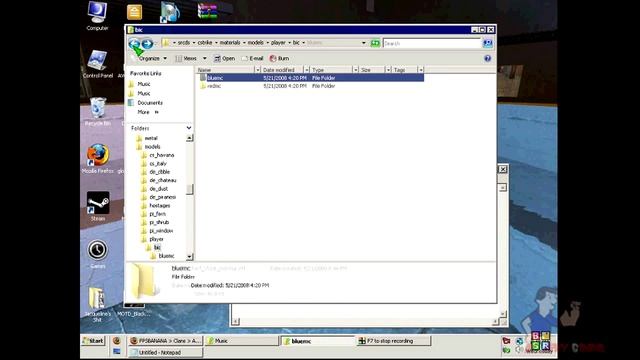Click the show desktop quick launch icon
The image size is (640, 360).
coord(116,351)
